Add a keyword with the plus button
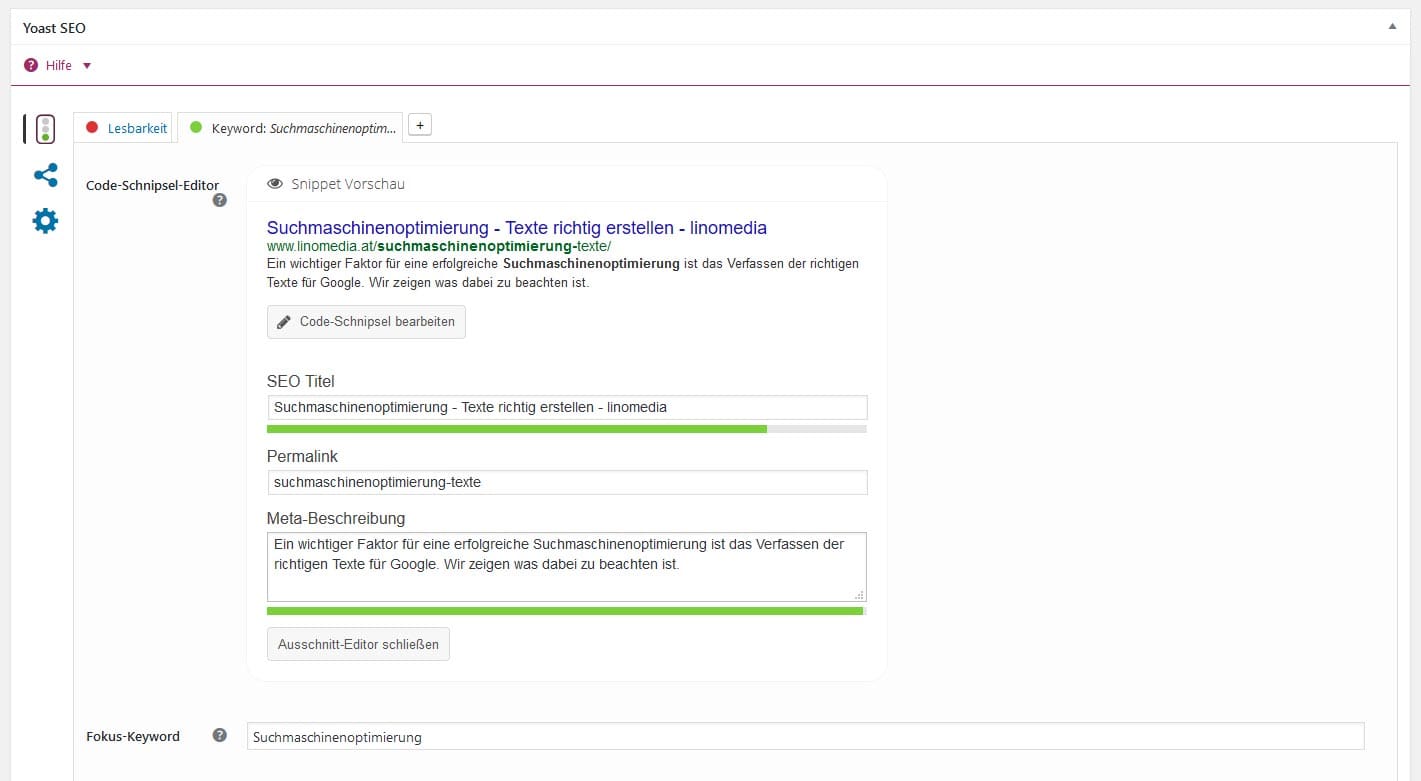This screenshot has height=781, width=1421. 420,125
